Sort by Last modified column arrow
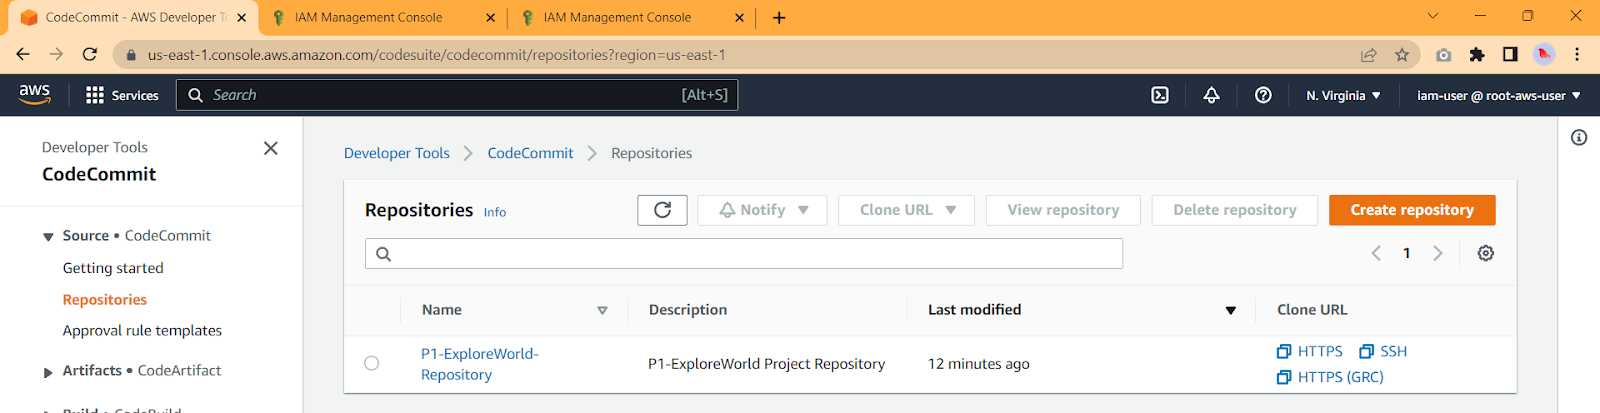 1231,310
